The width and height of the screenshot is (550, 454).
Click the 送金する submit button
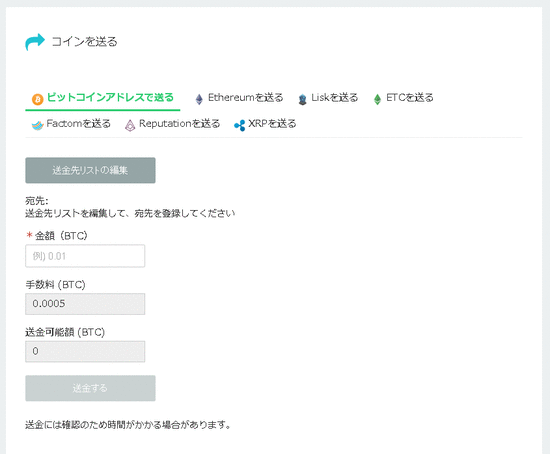point(90,388)
